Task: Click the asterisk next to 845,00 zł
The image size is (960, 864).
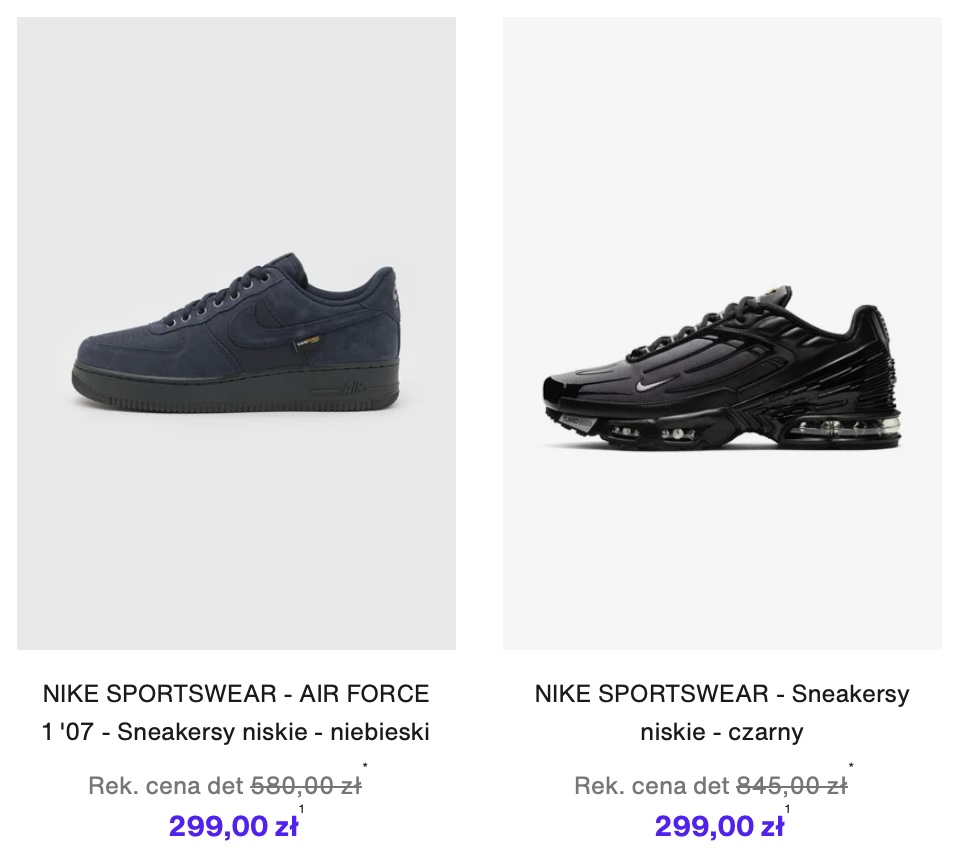Action: (x=851, y=768)
